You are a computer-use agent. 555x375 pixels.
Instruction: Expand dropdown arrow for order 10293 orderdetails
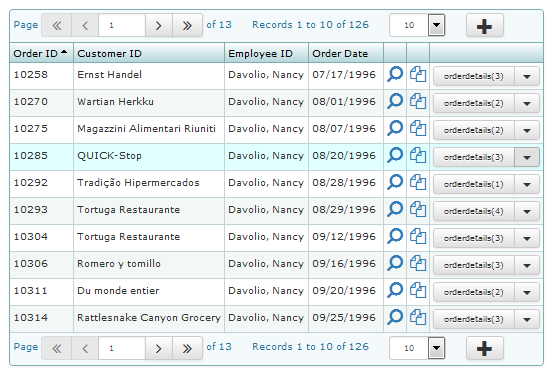point(527,211)
